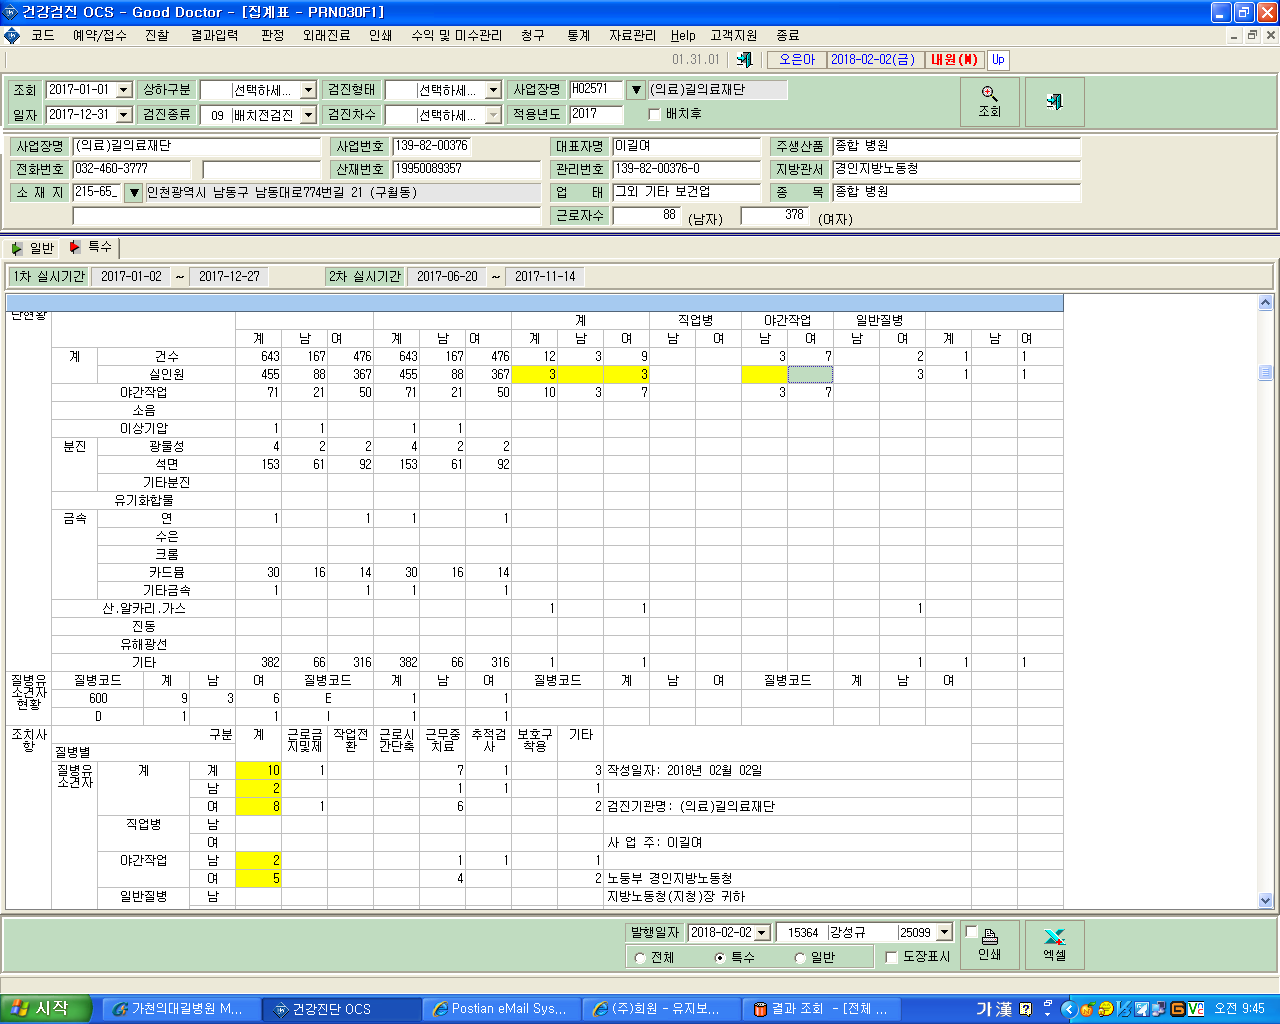The height and width of the screenshot is (1024, 1280).
Task: Export results with the 엑셀 icon button
Action: tap(1054, 944)
